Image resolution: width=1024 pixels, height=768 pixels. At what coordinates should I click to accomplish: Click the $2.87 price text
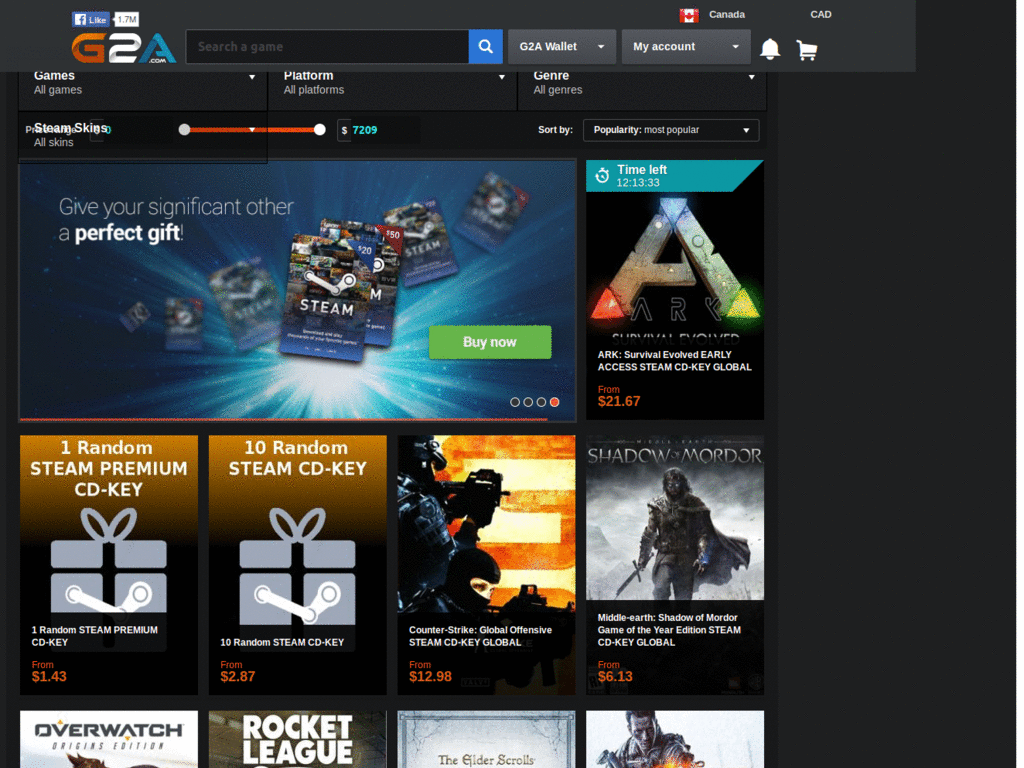click(238, 677)
